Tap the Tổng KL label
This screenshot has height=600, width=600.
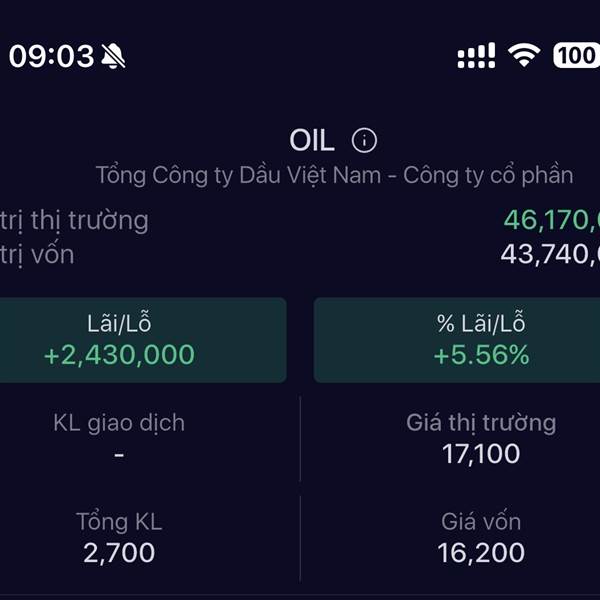tap(119, 521)
